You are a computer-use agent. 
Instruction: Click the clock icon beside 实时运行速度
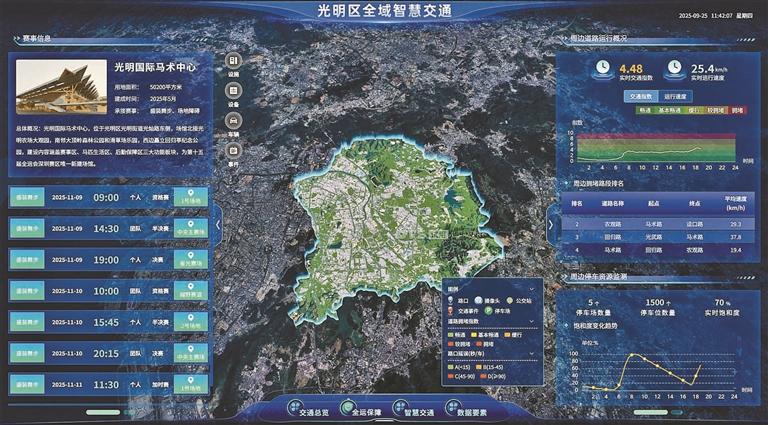coord(674,68)
